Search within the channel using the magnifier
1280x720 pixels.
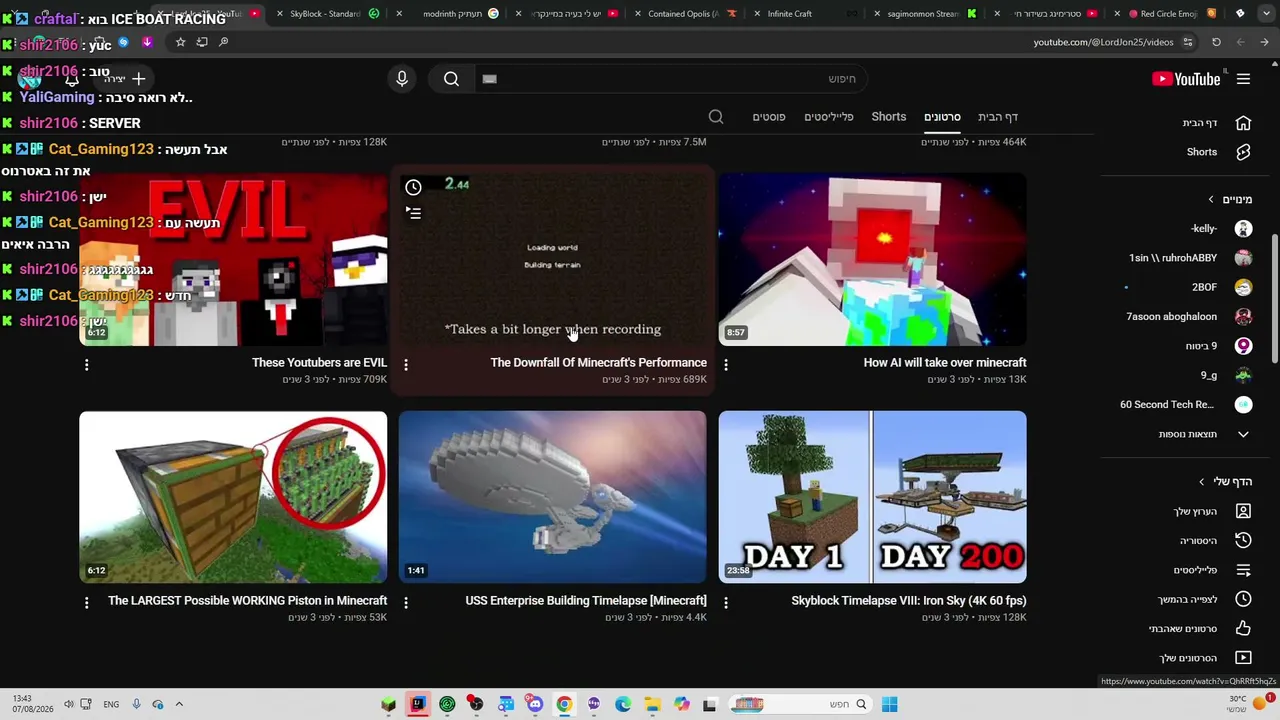pos(716,117)
